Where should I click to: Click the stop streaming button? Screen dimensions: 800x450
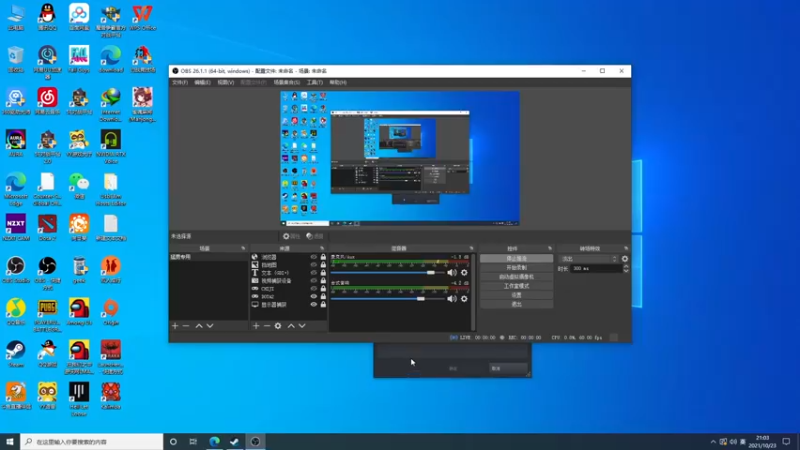pyautogui.click(x=516, y=259)
